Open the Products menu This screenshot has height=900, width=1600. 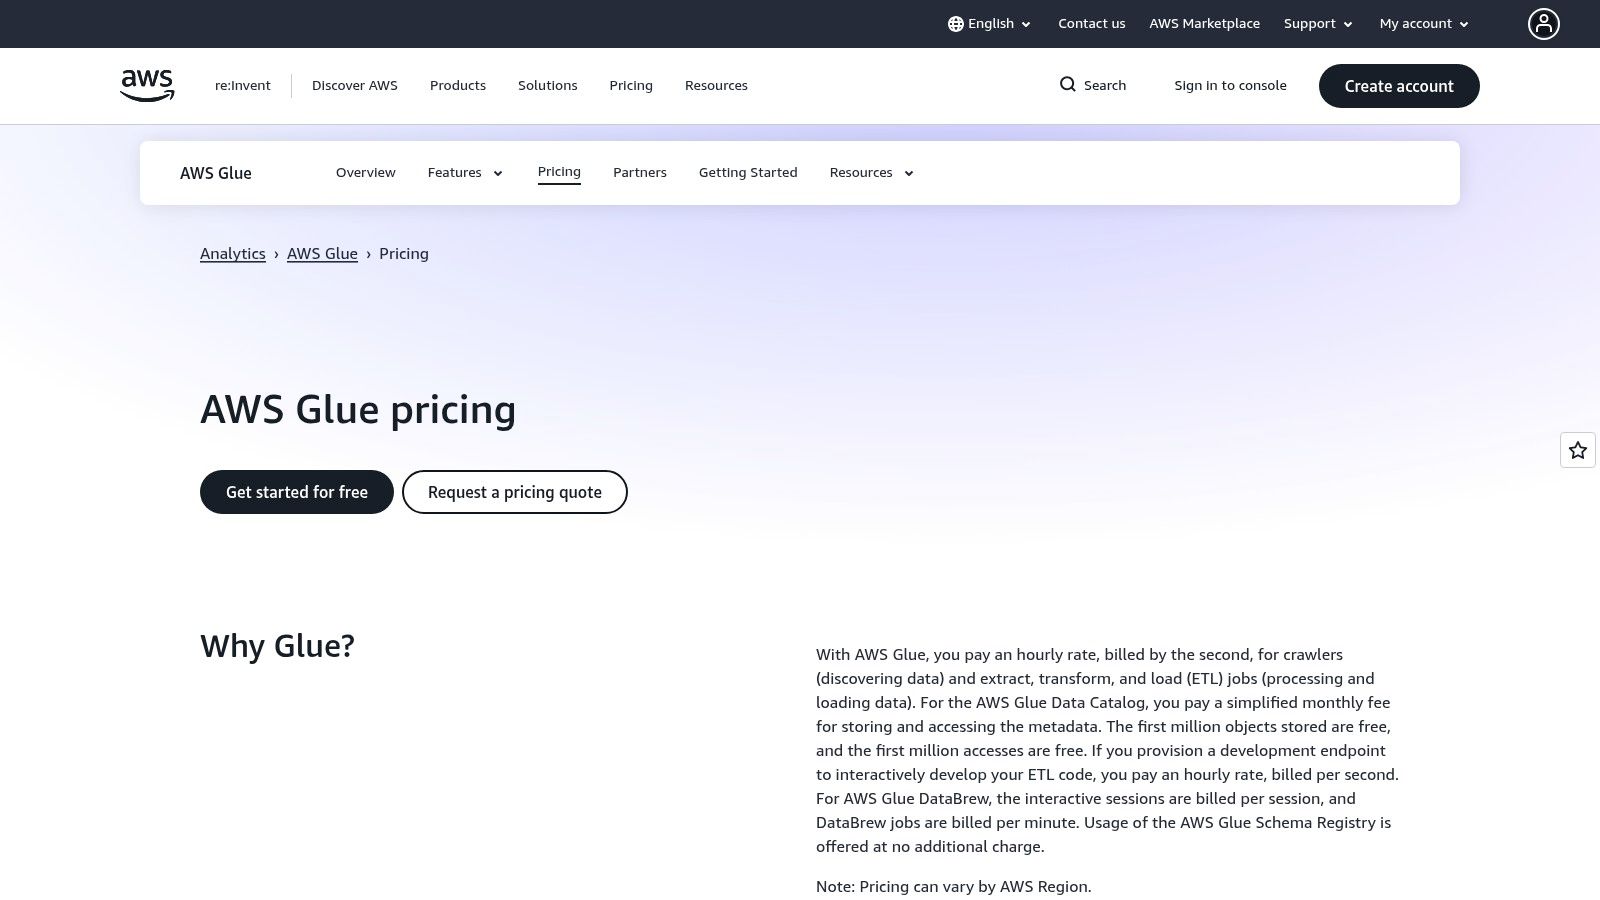[458, 86]
